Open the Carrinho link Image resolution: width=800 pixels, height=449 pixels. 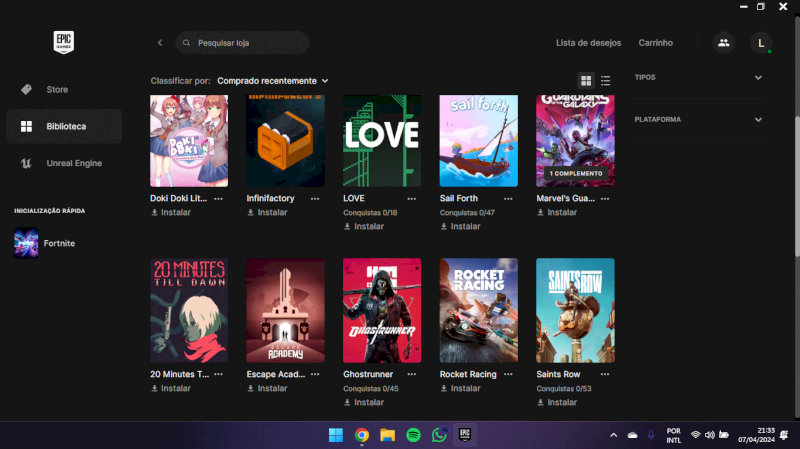click(x=655, y=43)
